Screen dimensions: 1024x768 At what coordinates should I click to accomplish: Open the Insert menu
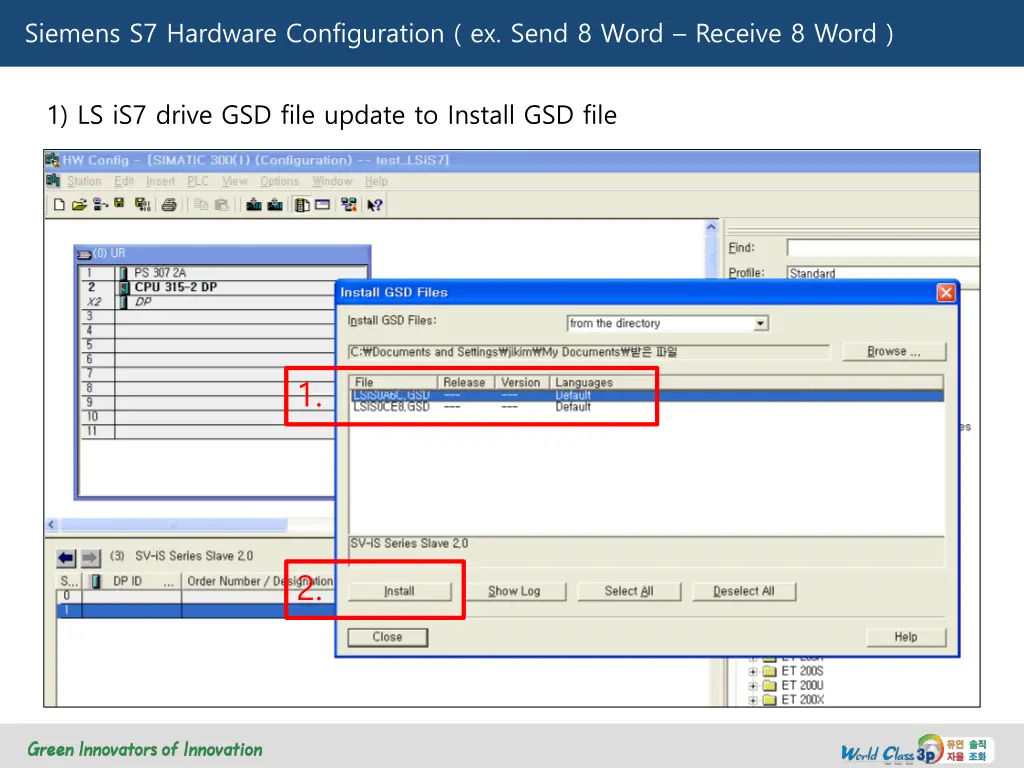click(161, 182)
